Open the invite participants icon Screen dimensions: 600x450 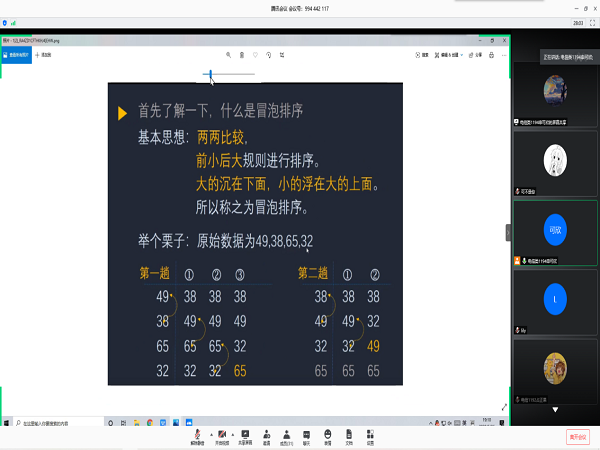tap(267, 436)
